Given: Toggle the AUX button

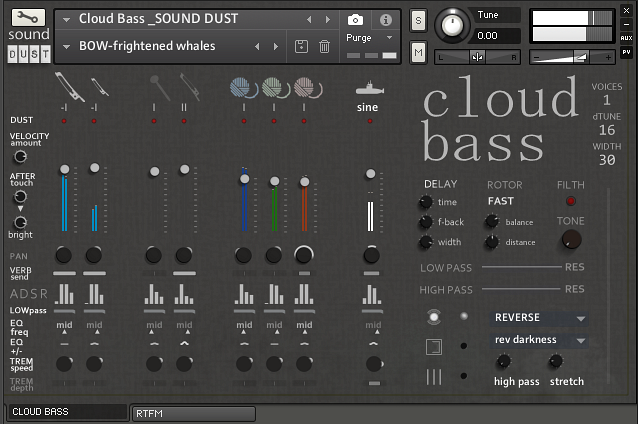Looking at the screenshot, I should tap(626, 38).
